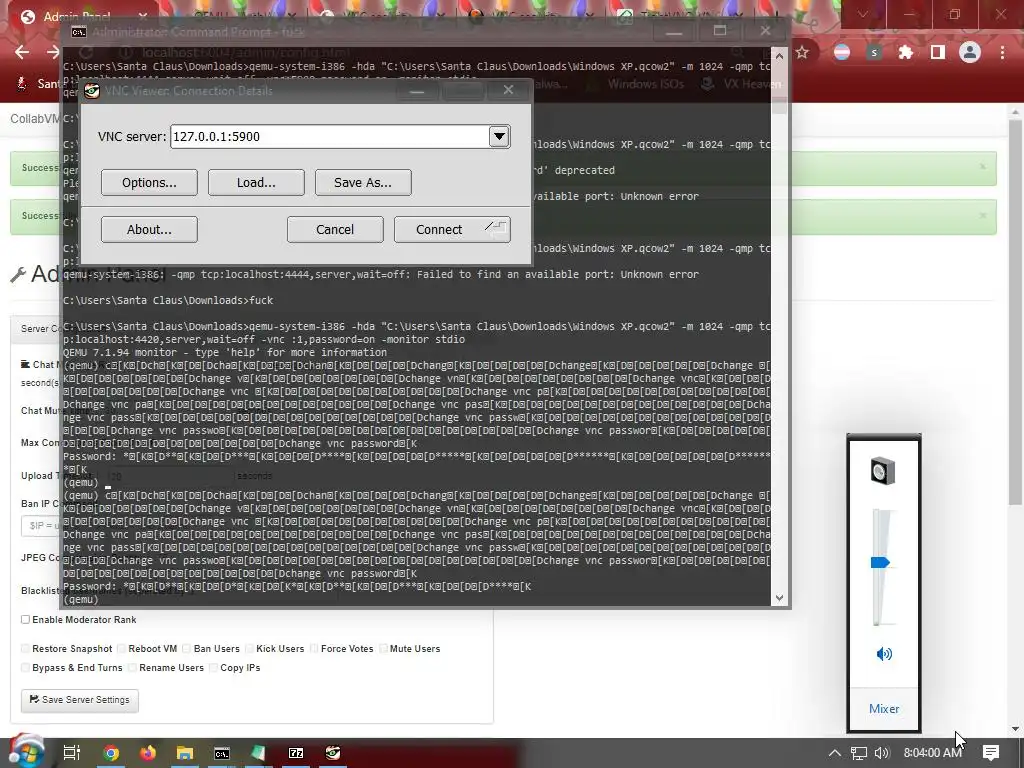Close the VNC Viewer dialog

[509, 90]
